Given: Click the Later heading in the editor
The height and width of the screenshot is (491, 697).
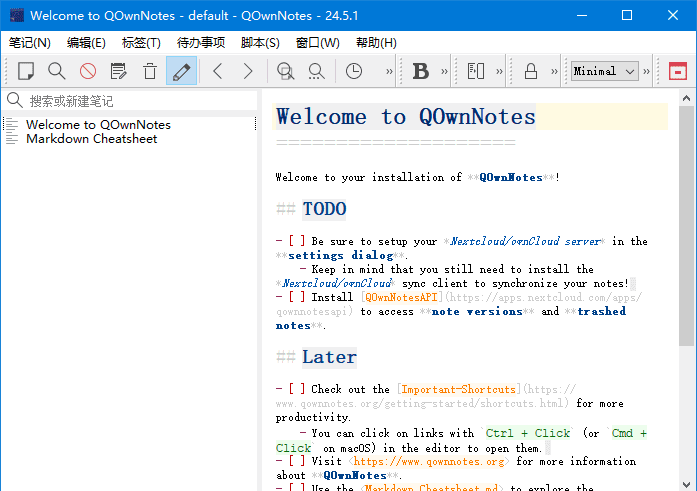Looking at the screenshot, I should pyautogui.click(x=329, y=357).
